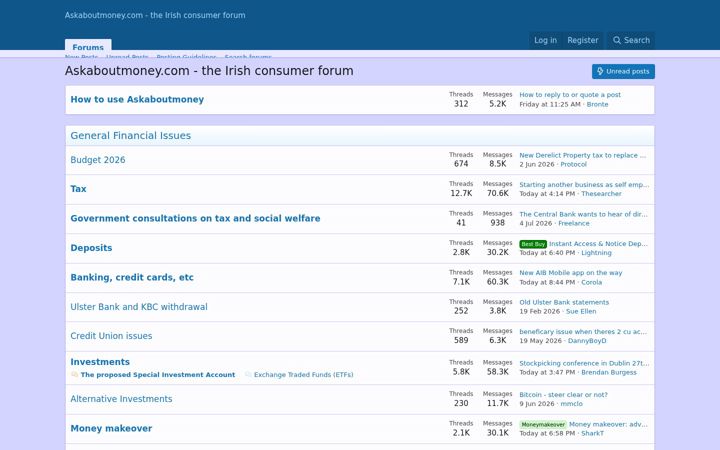This screenshot has width=720, height=450.
Task: Open Exchange Traded Funds (ETFs) subforum
Action: tap(304, 375)
